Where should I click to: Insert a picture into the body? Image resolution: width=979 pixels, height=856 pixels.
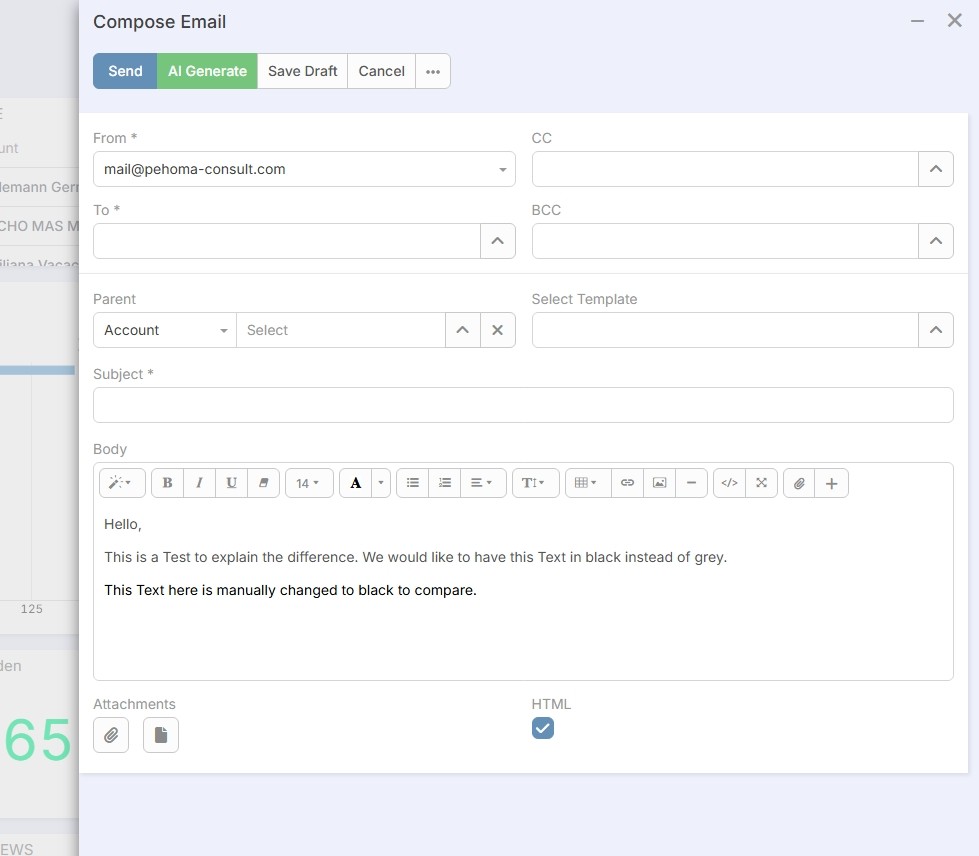[x=659, y=483]
